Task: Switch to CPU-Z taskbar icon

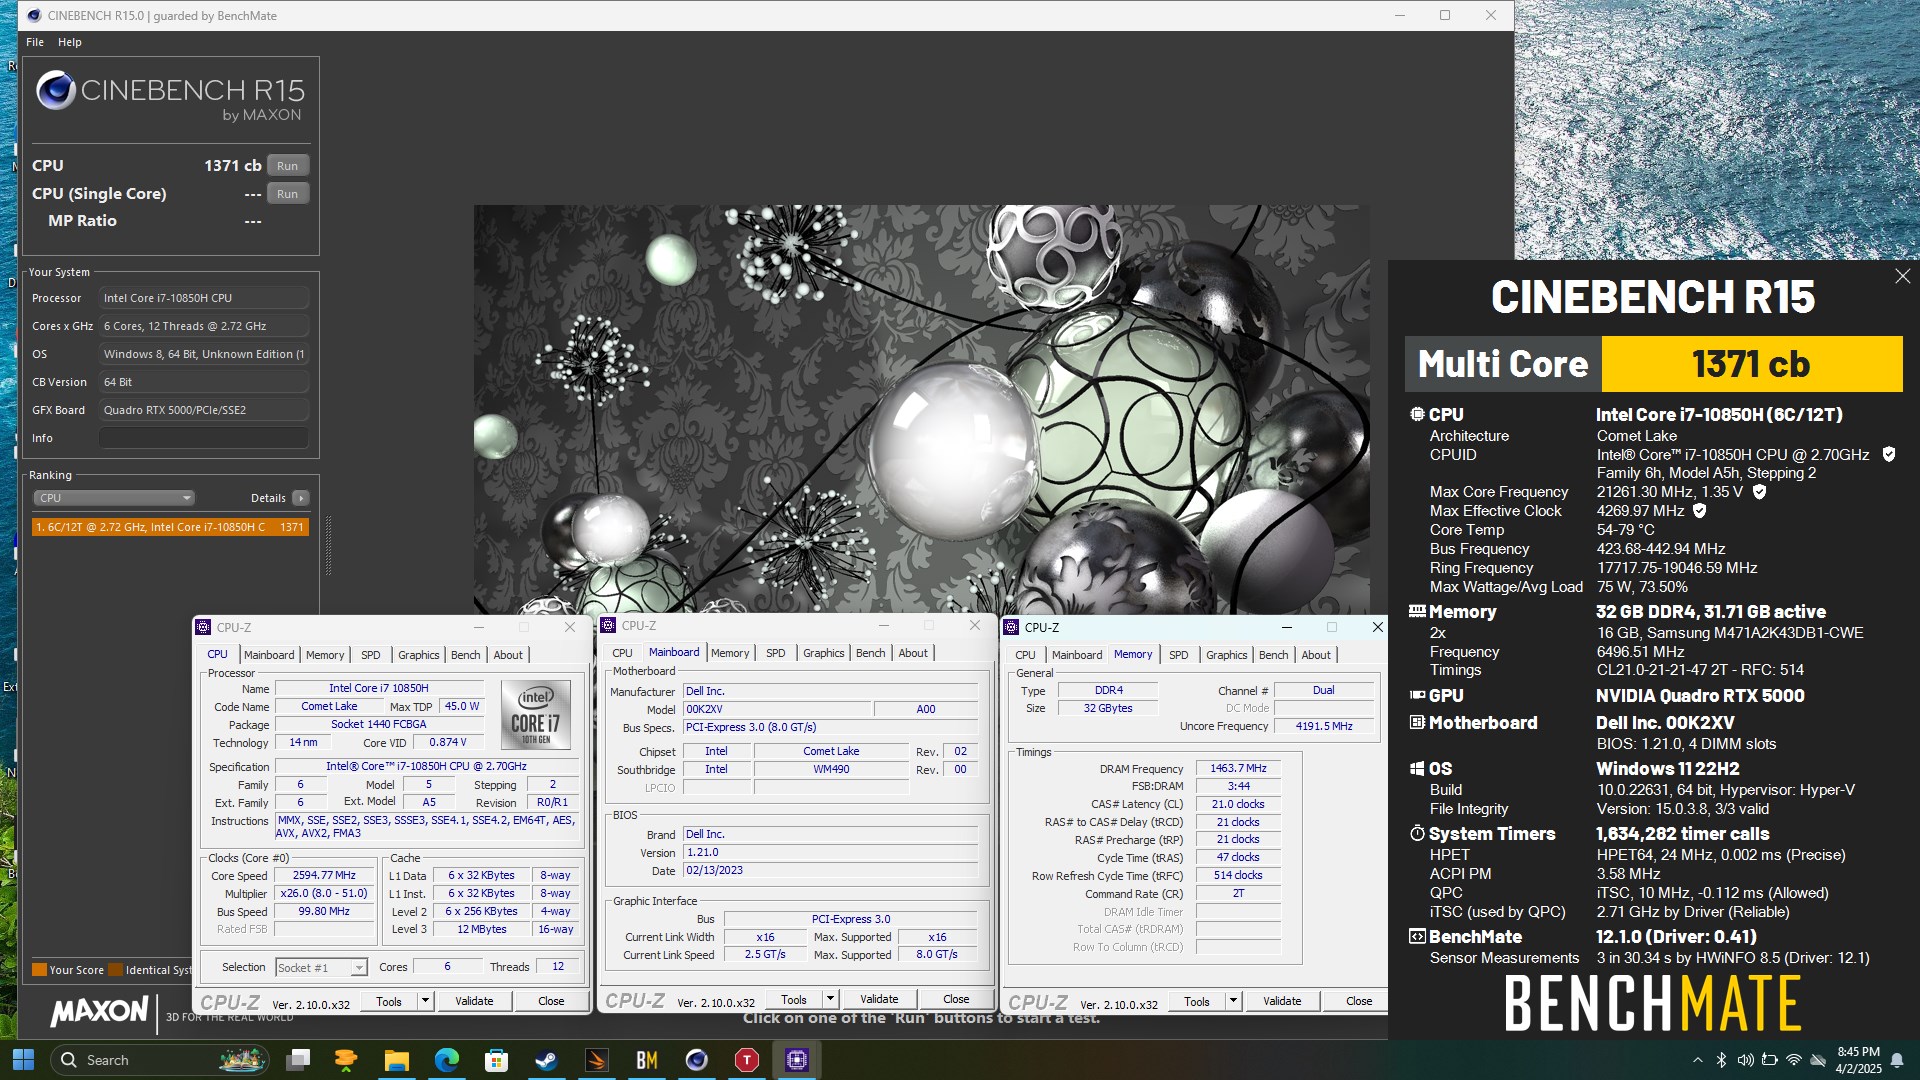Action: click(797, 1060)
